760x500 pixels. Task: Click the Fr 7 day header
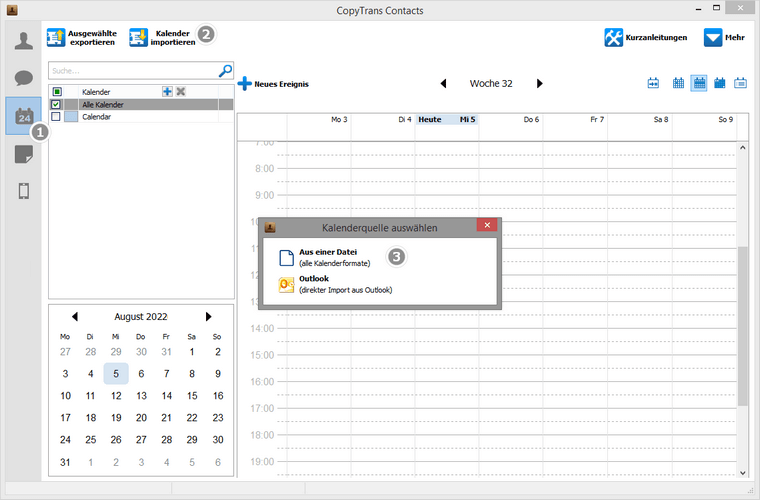597,119
